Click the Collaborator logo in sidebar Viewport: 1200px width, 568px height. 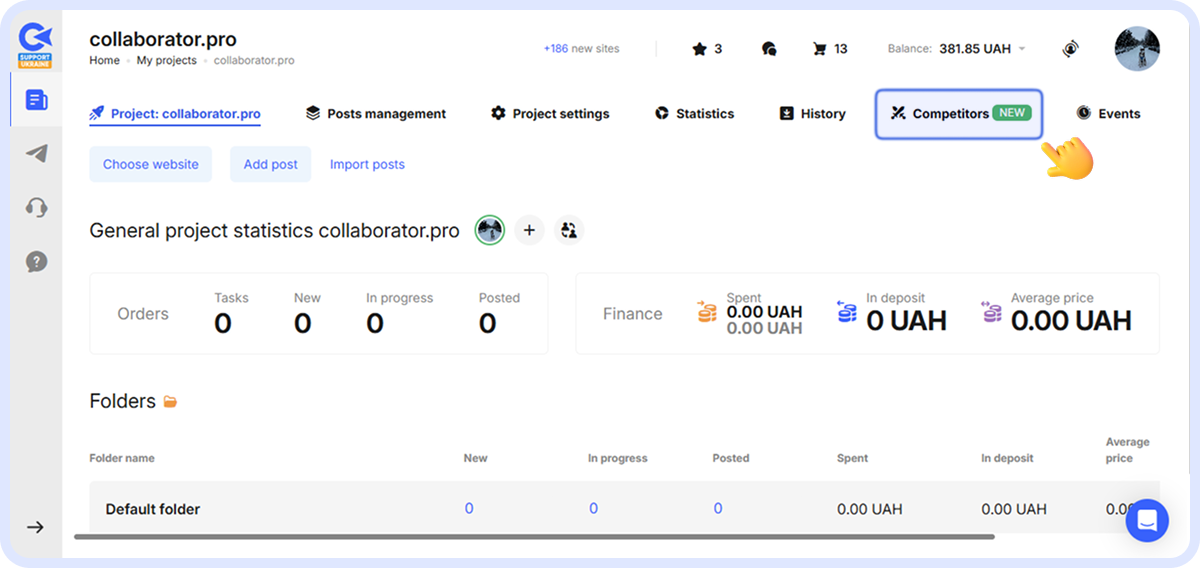pos(36,45)
